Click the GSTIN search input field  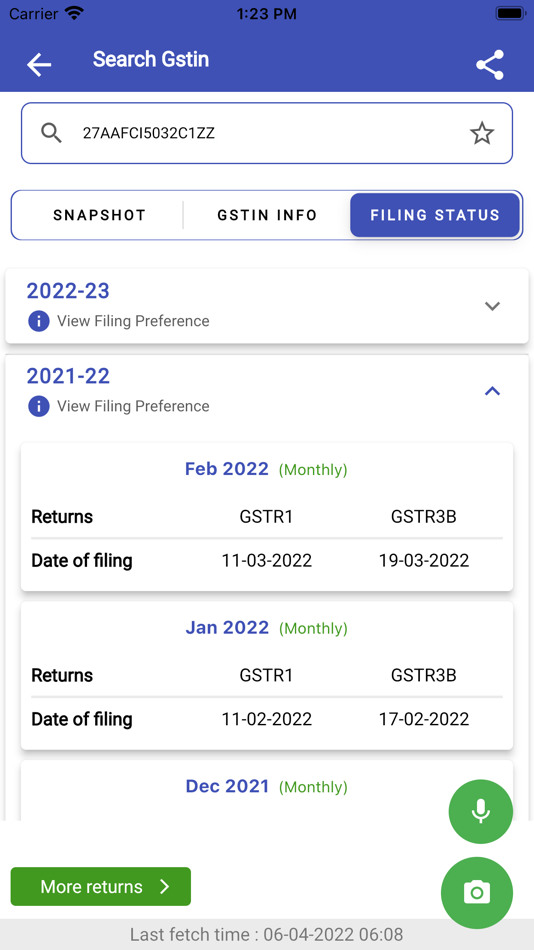(x=267, y=133)
